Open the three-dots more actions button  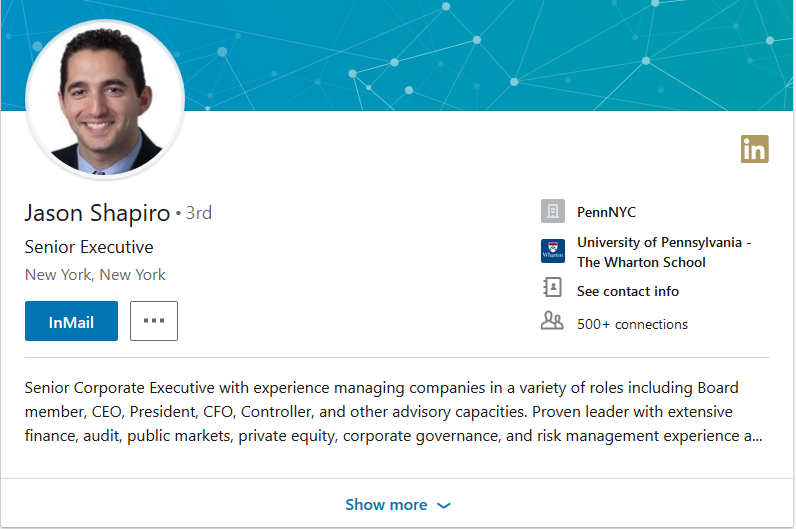pos(154,321)
